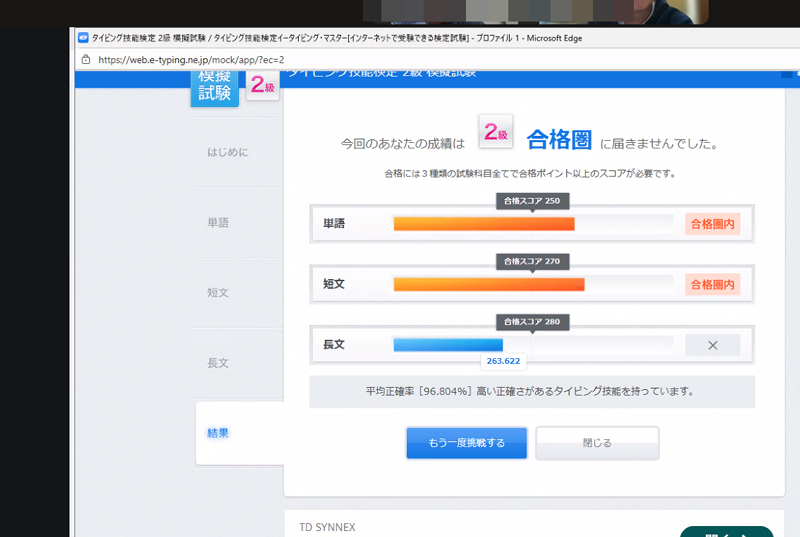Select the 結果 sidebar tab

click(x=218, y=433)
